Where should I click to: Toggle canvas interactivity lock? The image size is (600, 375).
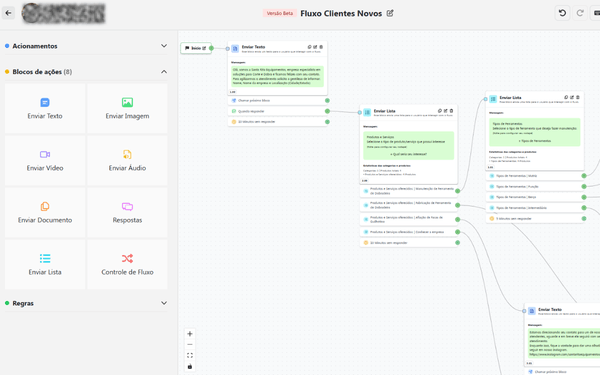(x=190, y=367)
